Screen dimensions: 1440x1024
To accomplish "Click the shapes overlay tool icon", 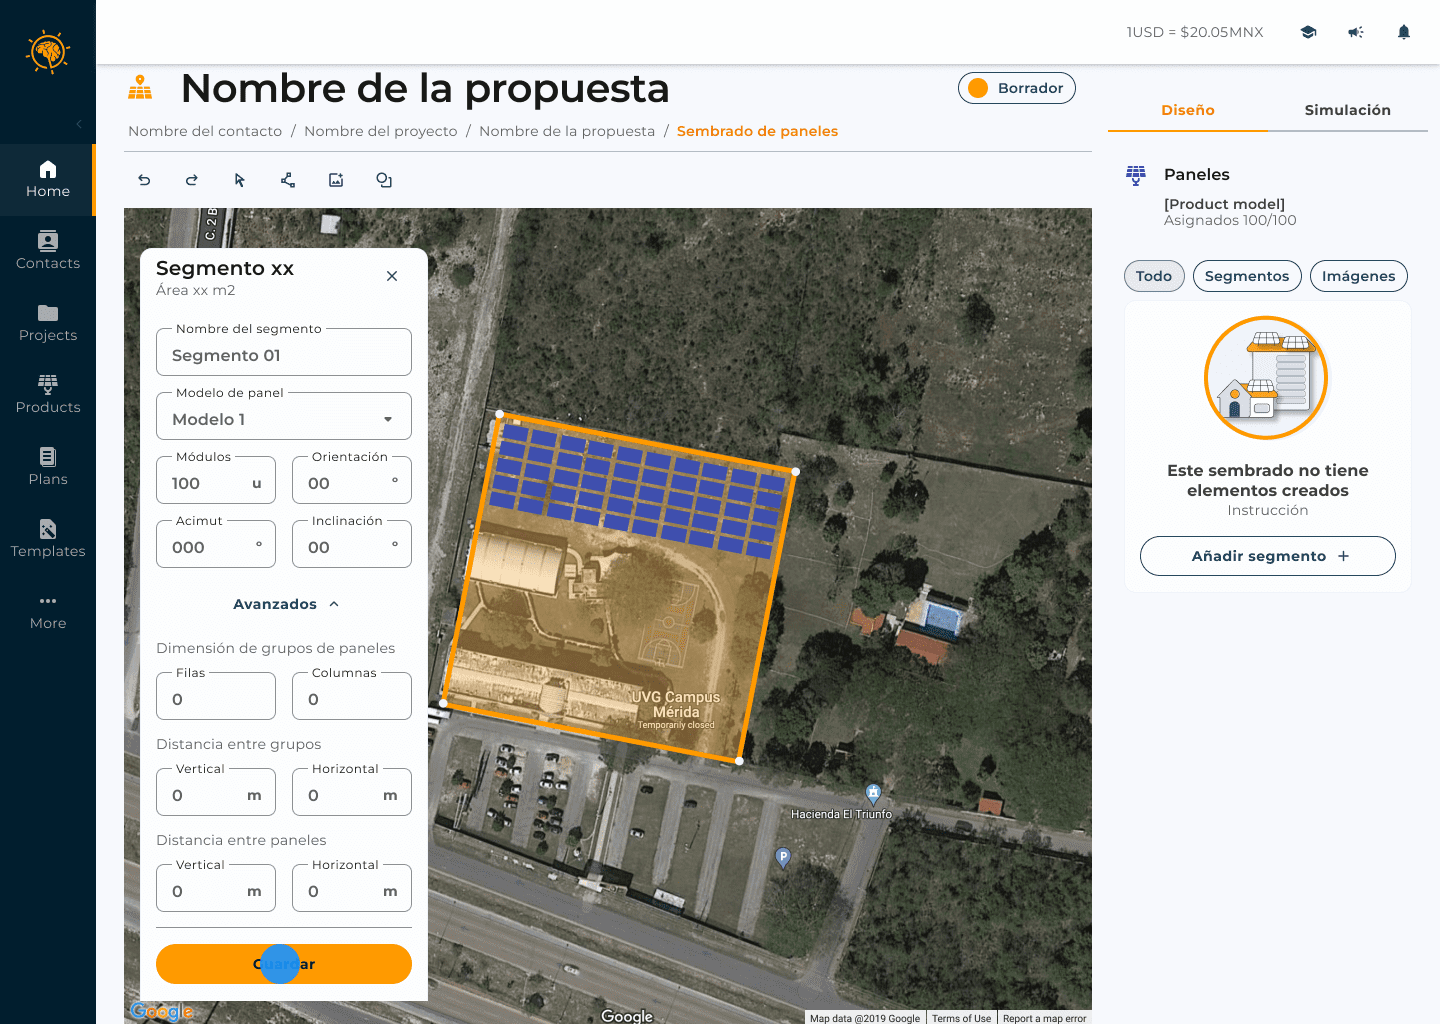I will (x=384, y=180).
